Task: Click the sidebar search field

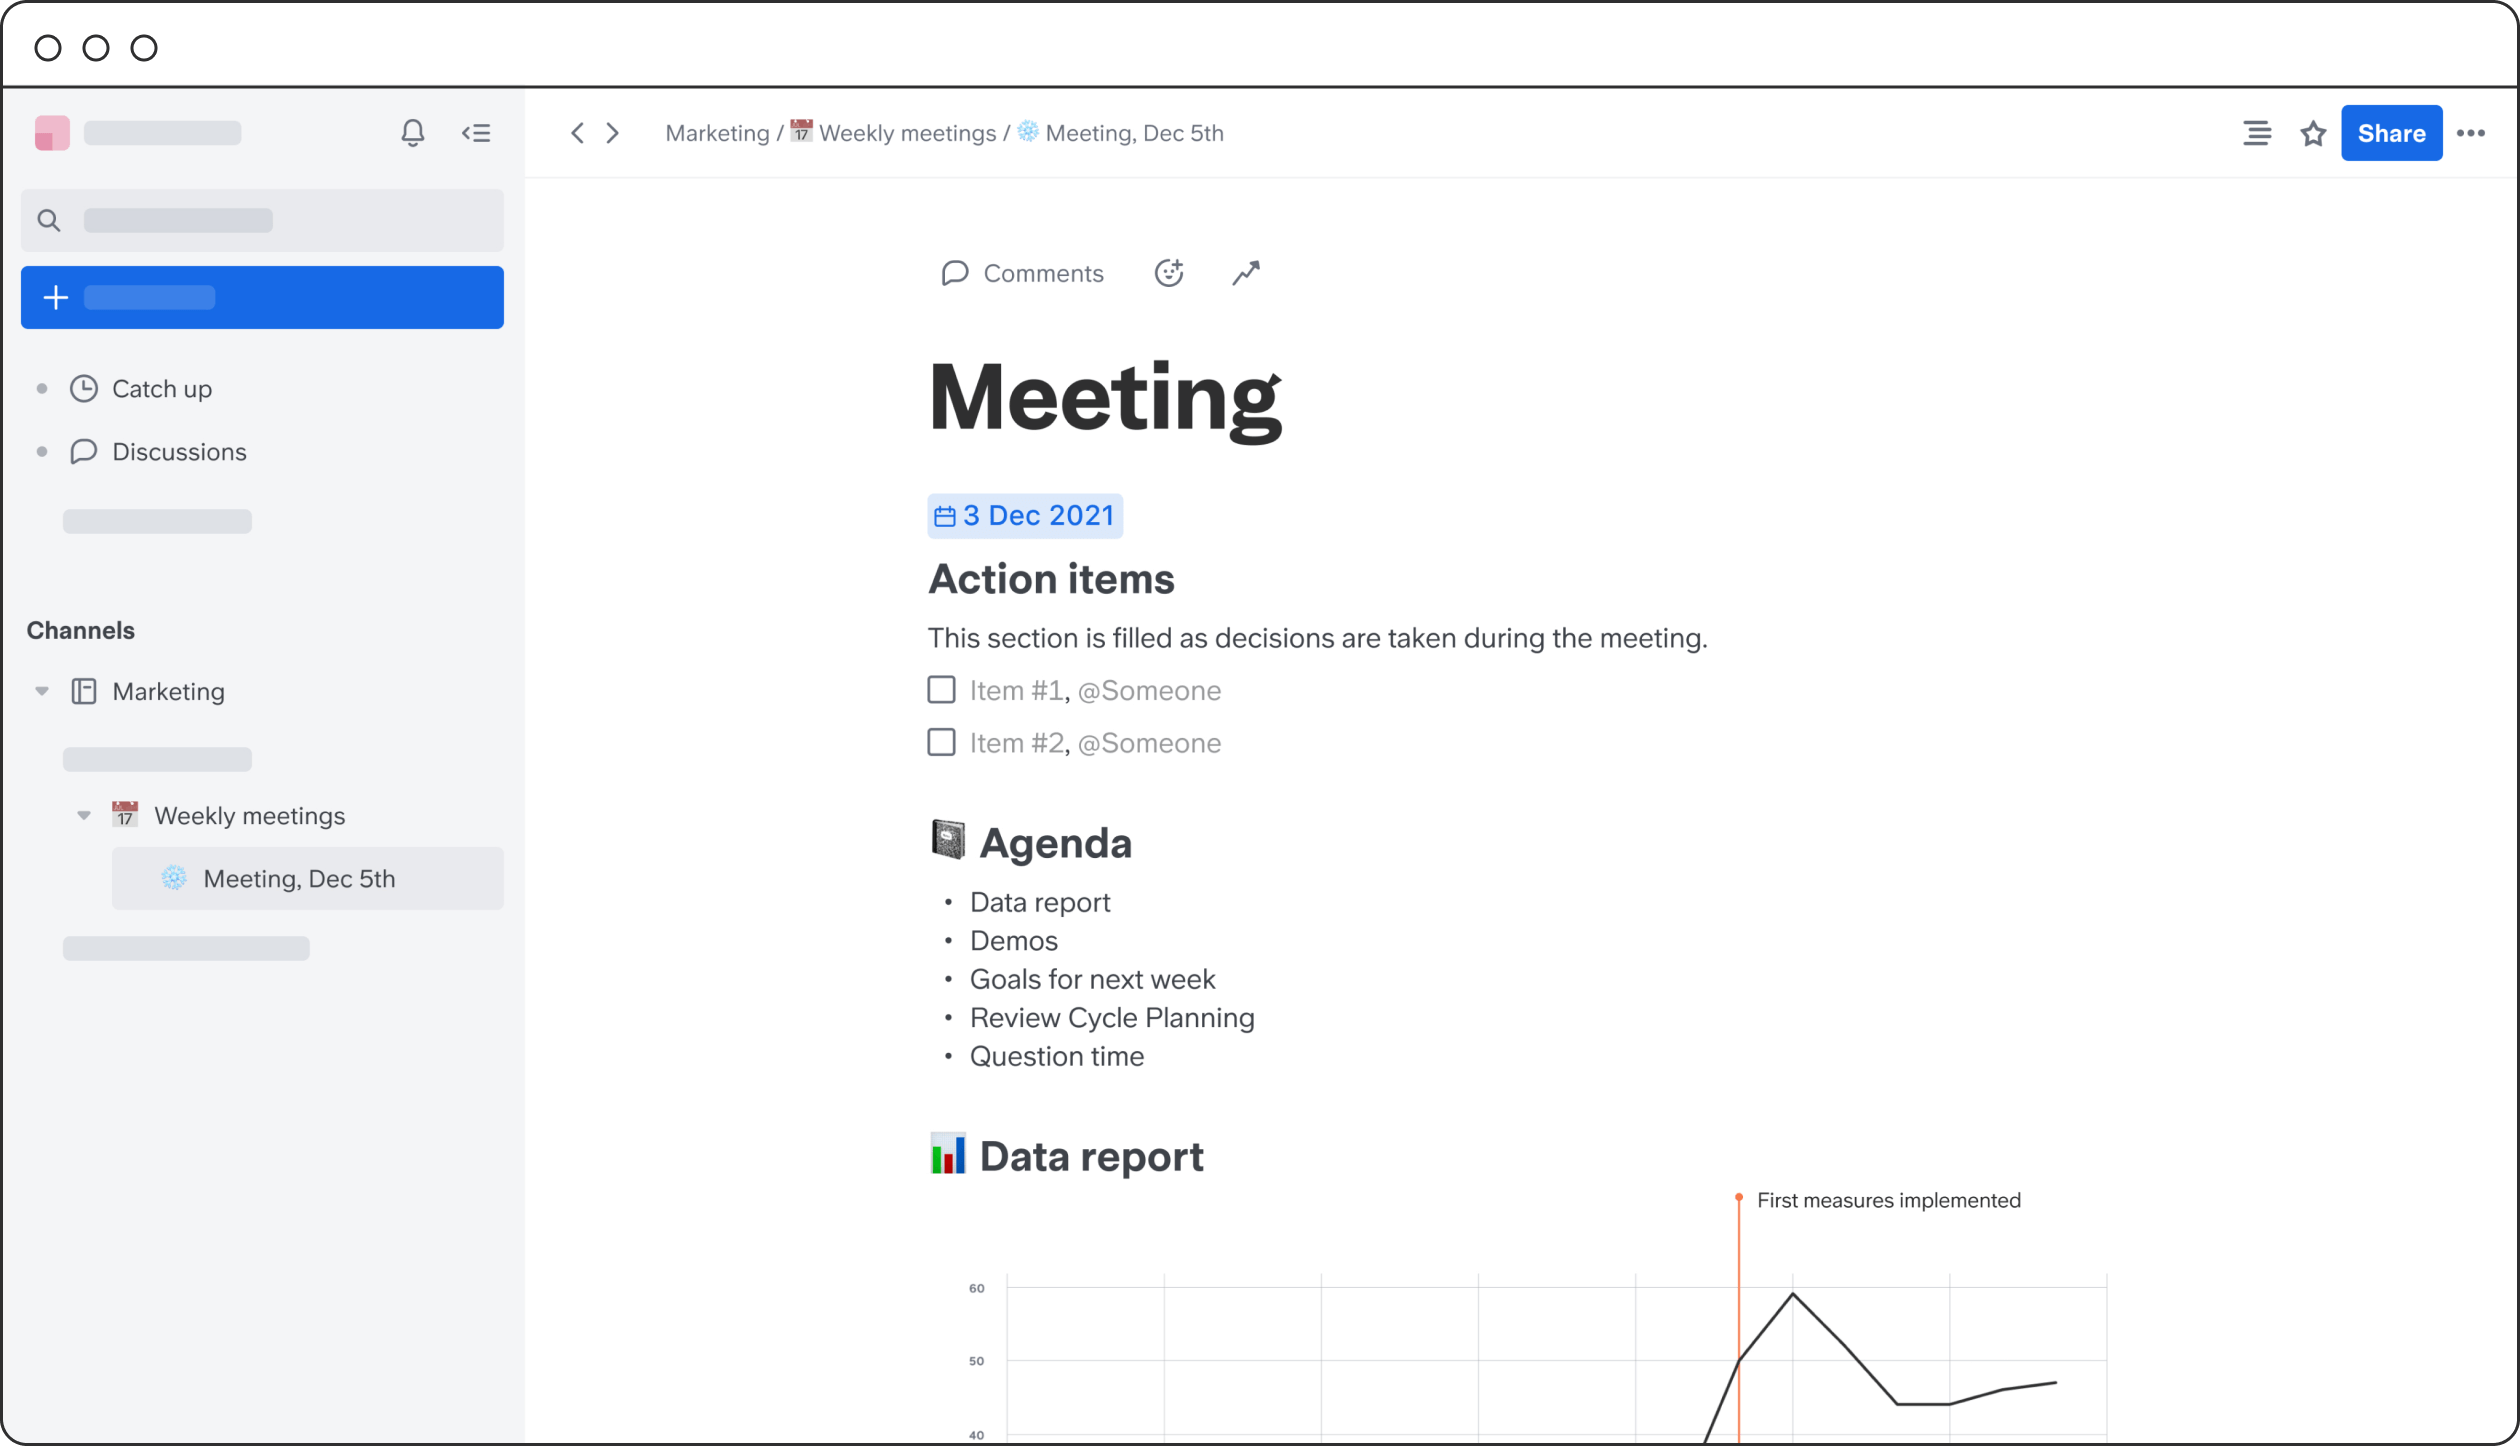Action: click(x=262, y=220)
